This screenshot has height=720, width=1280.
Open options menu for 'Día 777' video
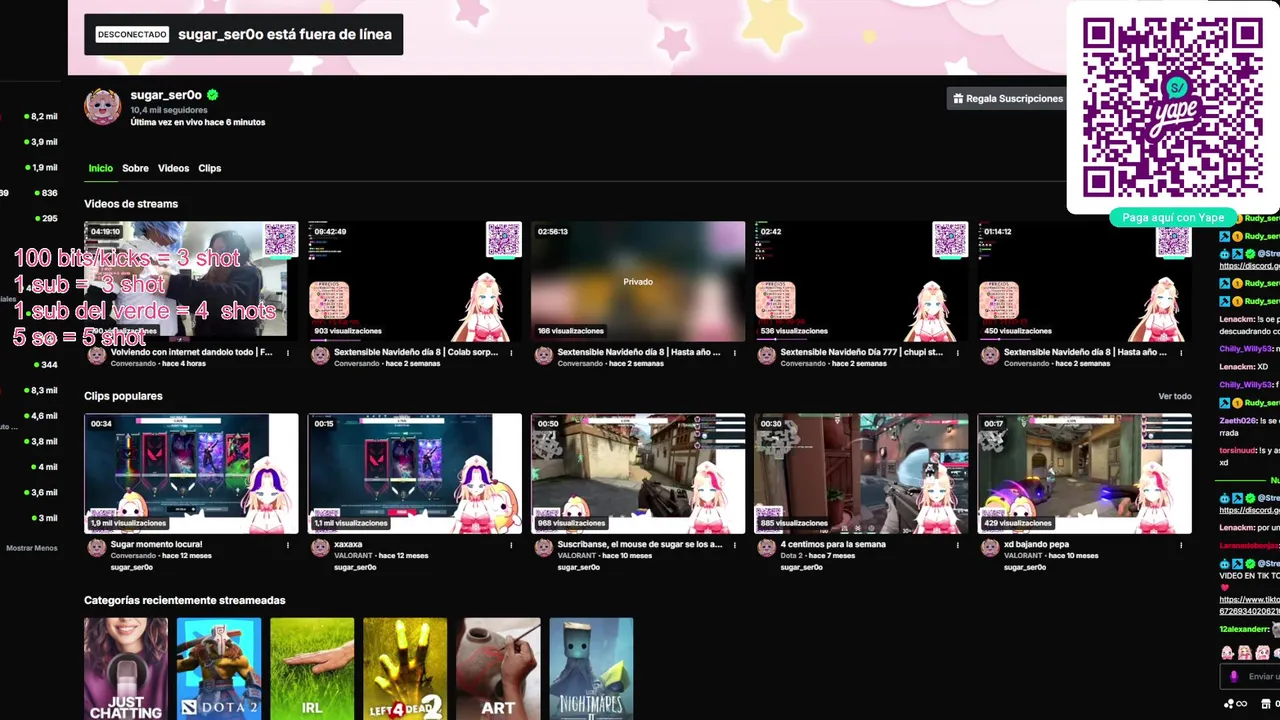[x=957, y=352]
